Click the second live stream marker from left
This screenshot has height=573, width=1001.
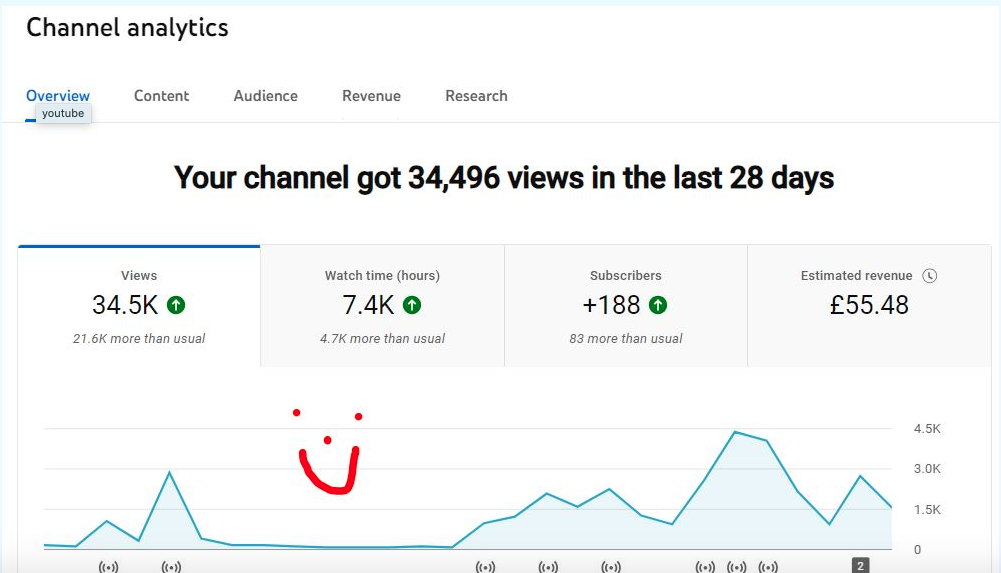pyautogui.click(x=171, y=567)
